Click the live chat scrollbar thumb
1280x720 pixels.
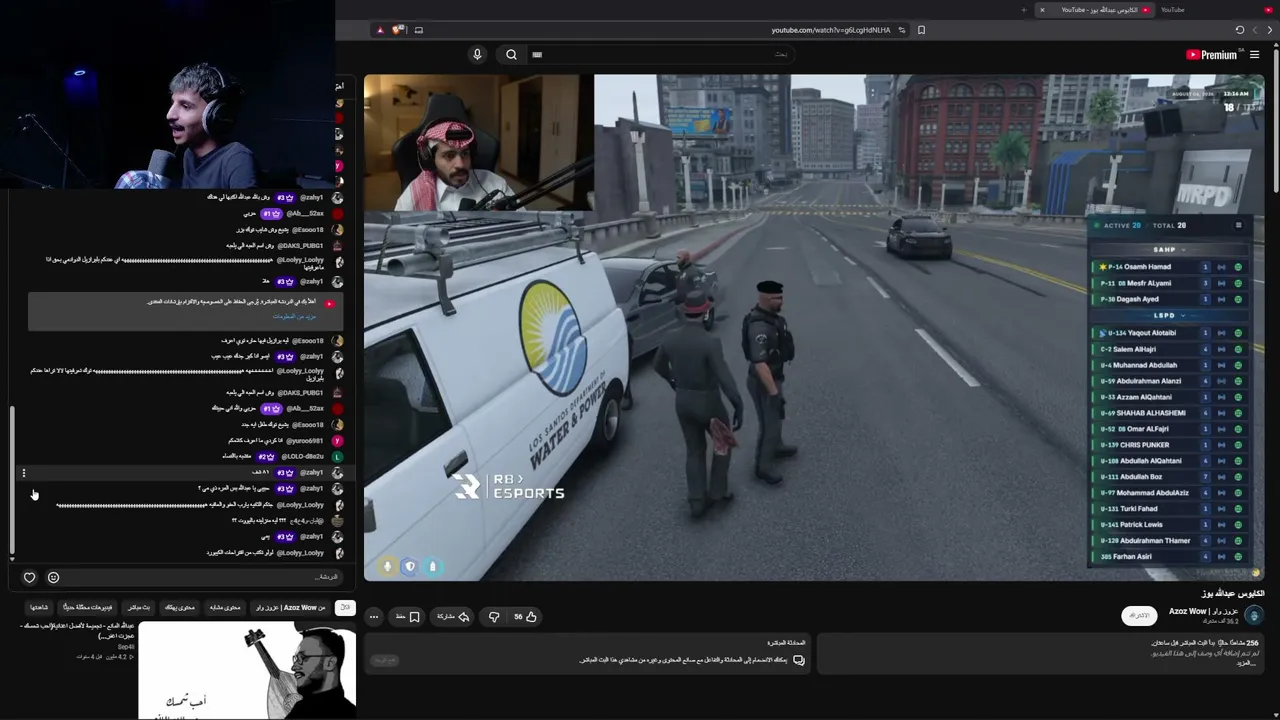[12, 482]
